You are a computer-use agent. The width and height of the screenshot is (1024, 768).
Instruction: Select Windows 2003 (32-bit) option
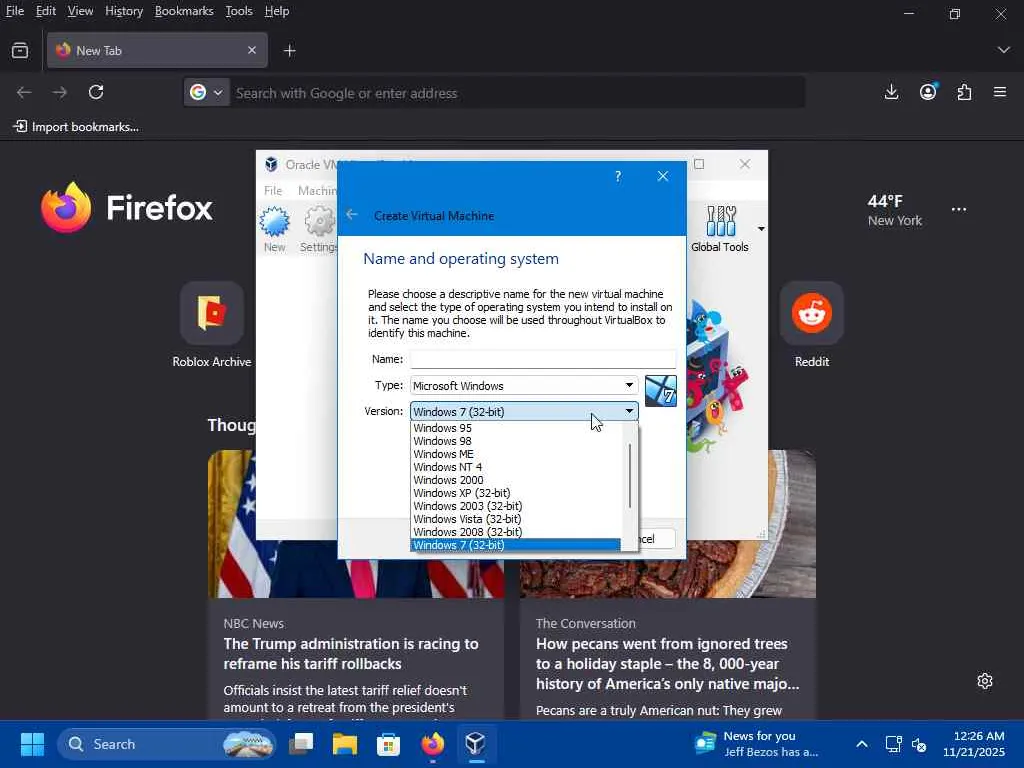(x=515, y=506)
